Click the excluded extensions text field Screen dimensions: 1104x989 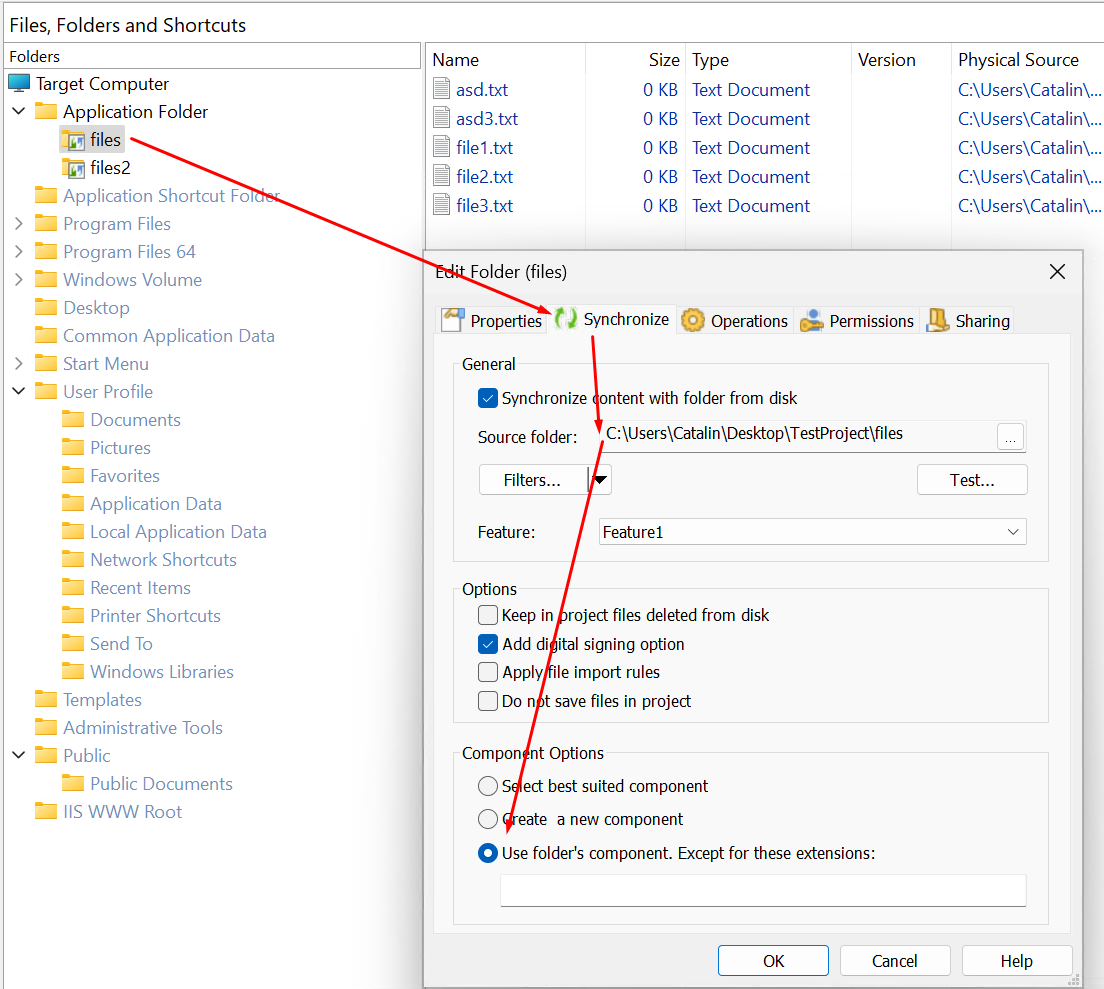tap(763, 890)
